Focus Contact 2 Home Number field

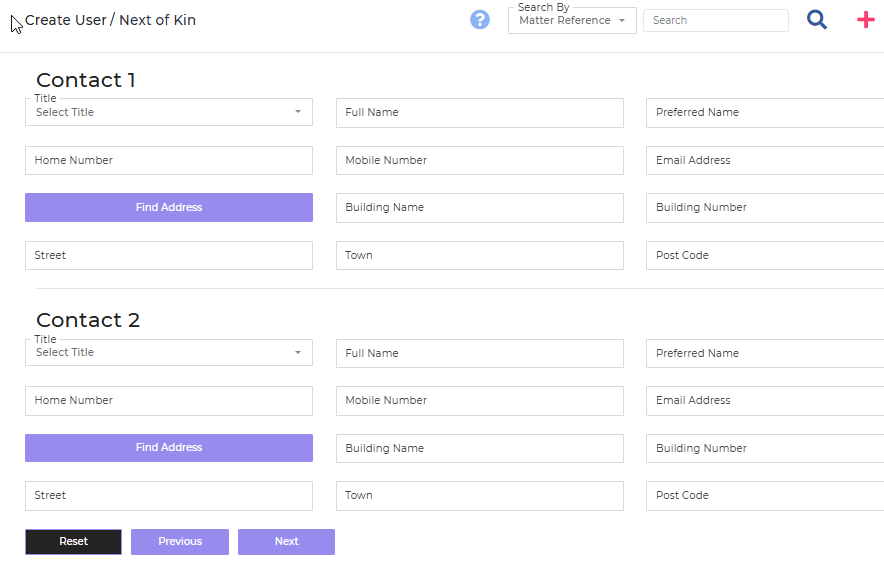point(169,401)
